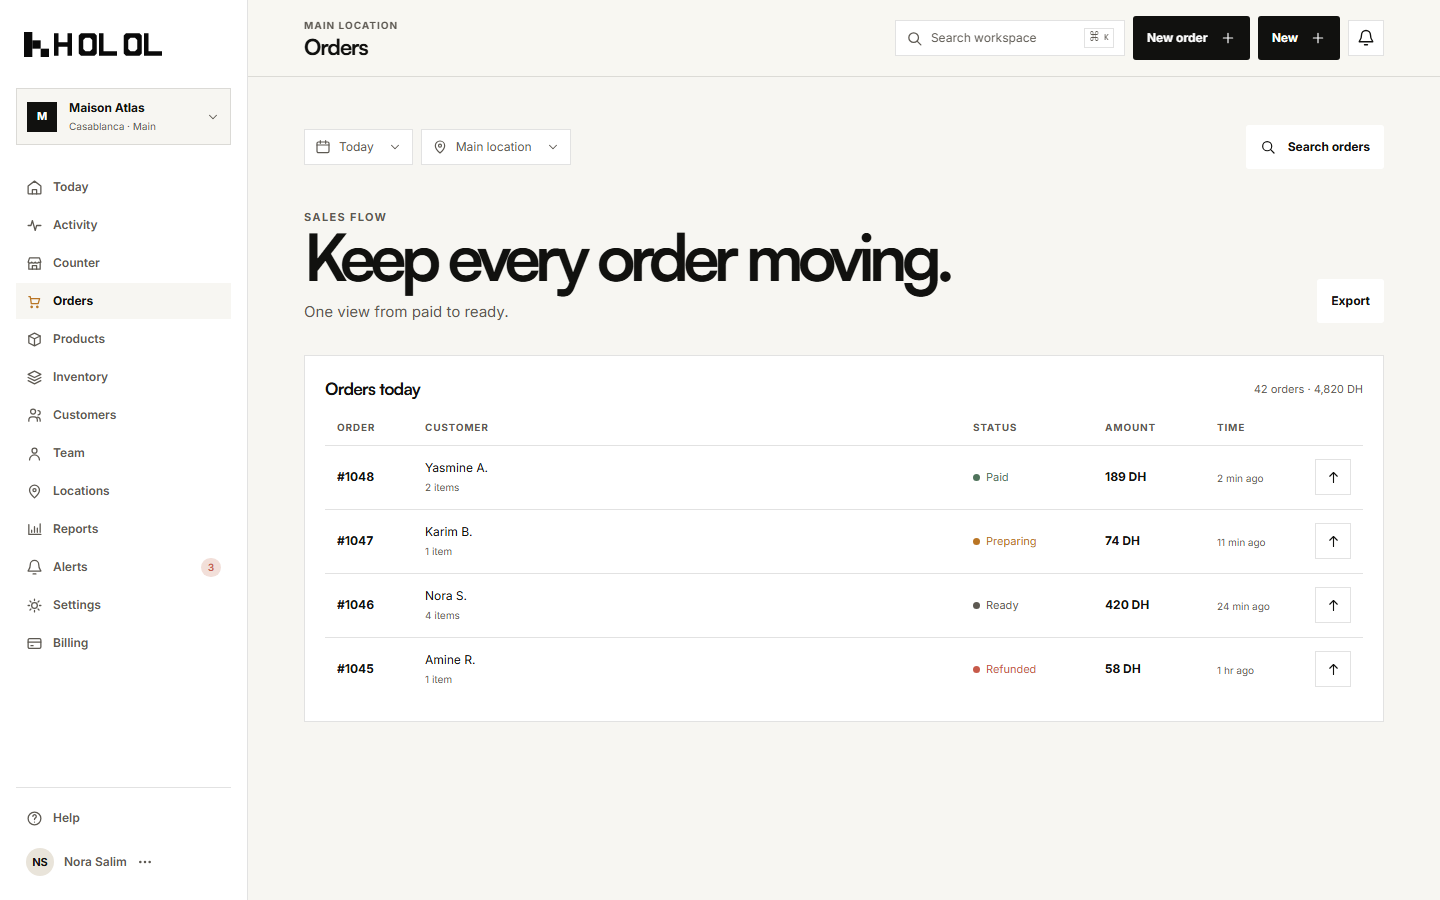Click order number #1048

[355, 477]
